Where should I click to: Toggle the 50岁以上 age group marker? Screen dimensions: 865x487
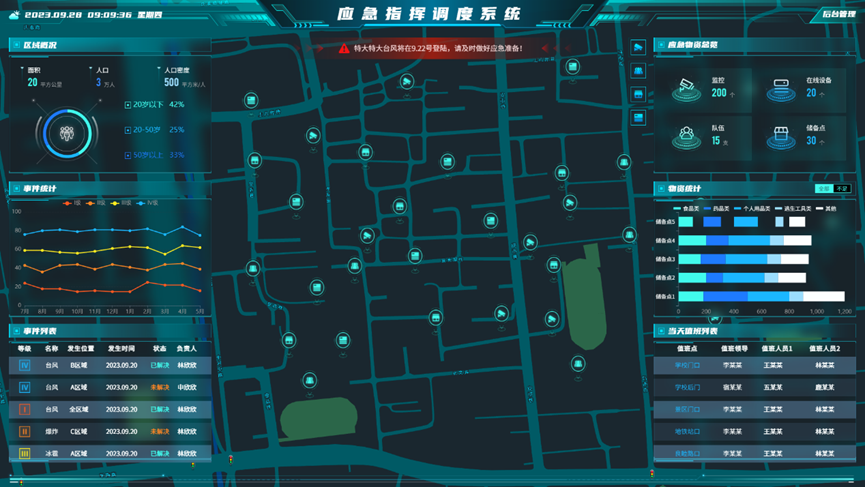coord(127,156)
